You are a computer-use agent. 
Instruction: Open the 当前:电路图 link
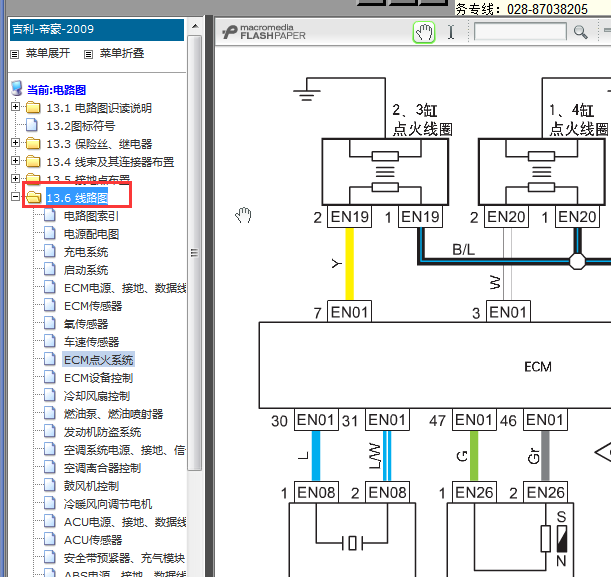(57, 90)
